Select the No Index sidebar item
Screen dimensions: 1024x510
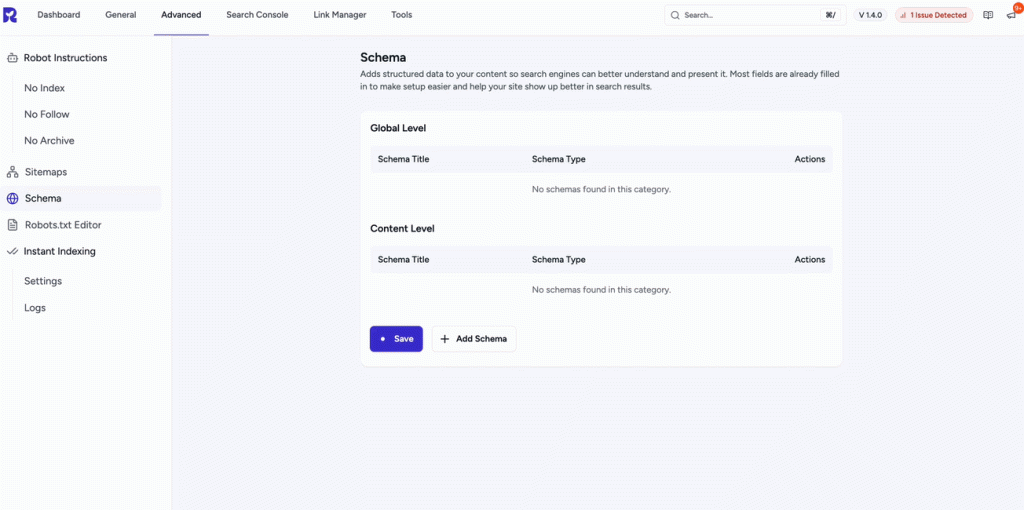tap(44, 88)
